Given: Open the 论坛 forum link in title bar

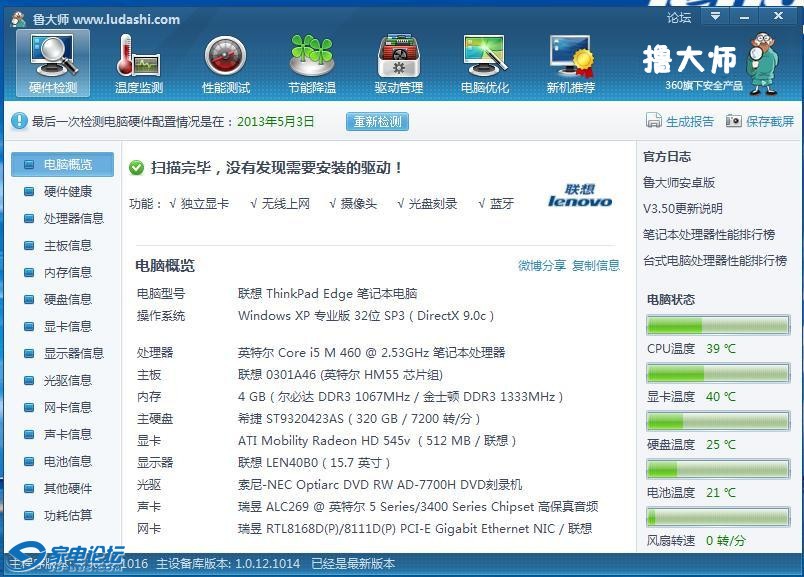Looking at the screenshot, I should click(679, 17).
